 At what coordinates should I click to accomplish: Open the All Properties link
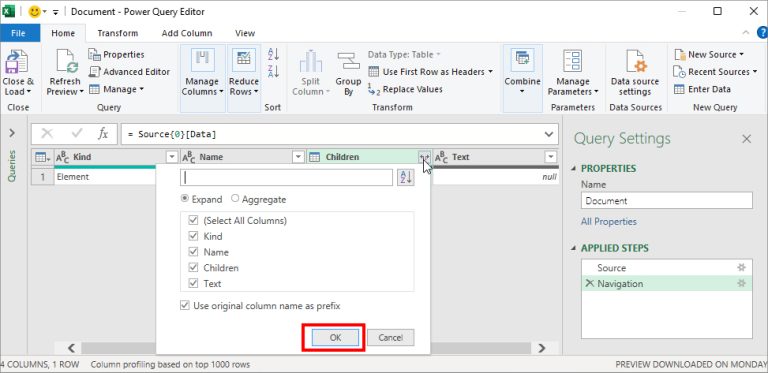pos(608,222)
